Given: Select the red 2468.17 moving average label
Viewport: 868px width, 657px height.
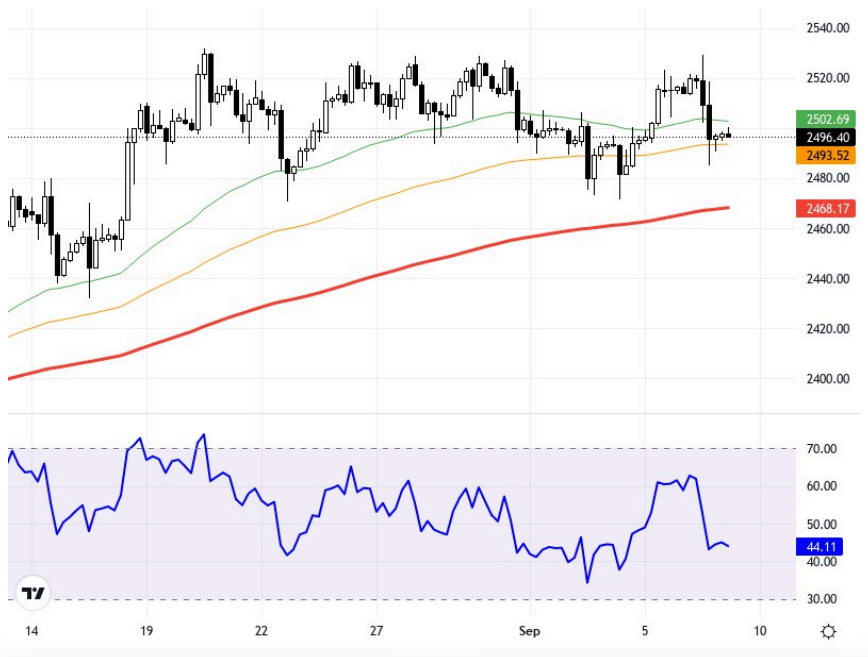Looking at the screenshot, I should click(826, 209).
